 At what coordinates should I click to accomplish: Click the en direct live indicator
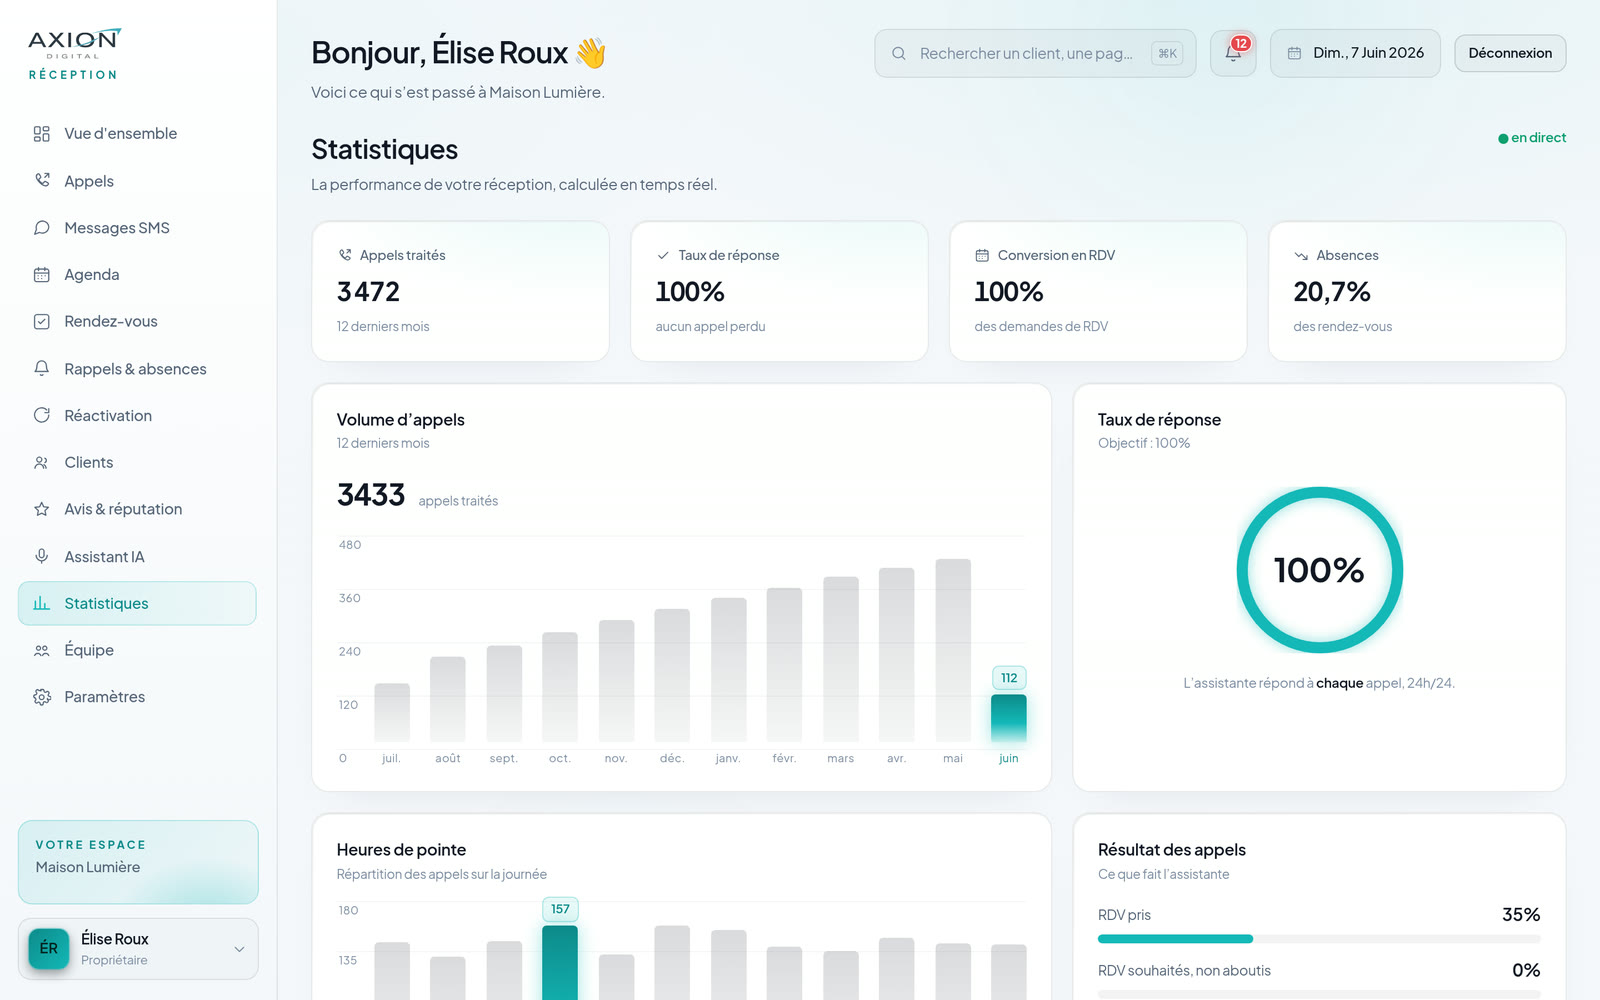[x=1532, y=138]
